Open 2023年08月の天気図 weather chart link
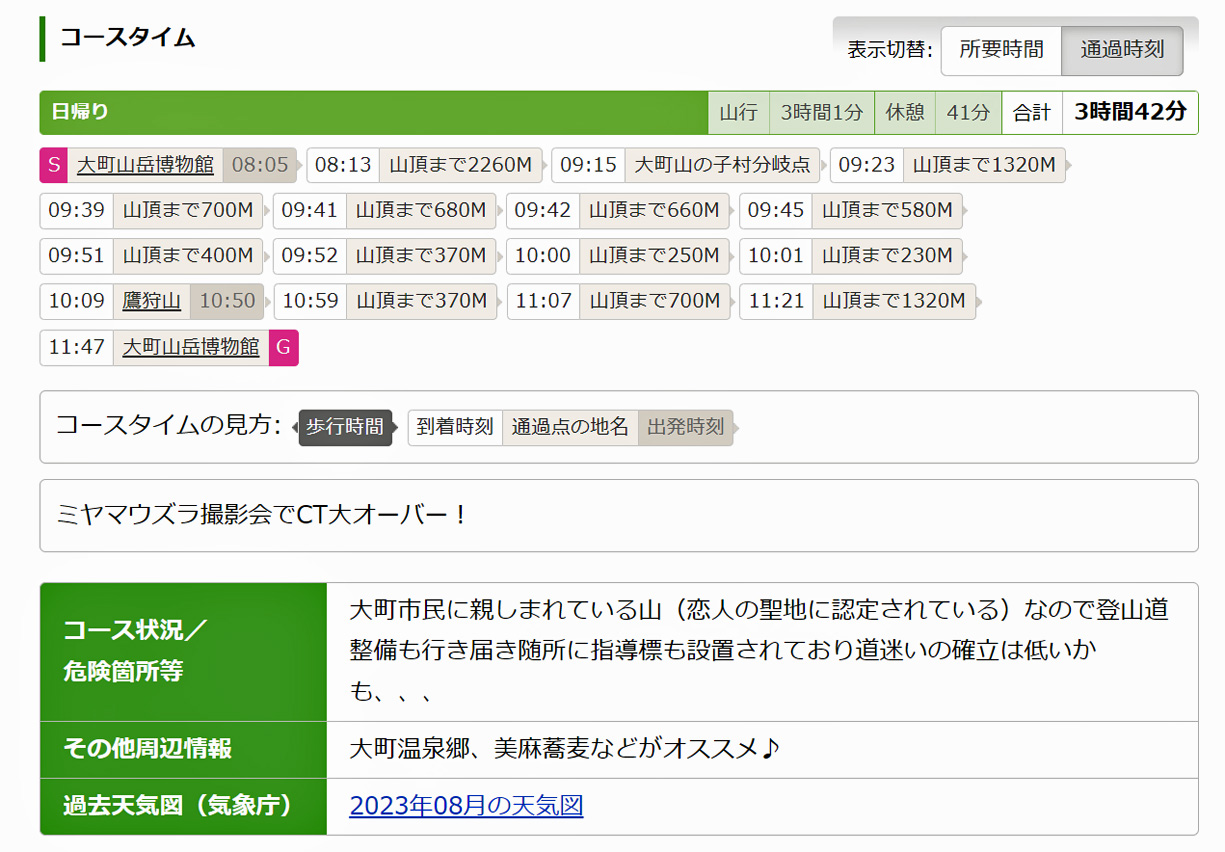This screenshot has width=1225, height=852. [466, 805]
